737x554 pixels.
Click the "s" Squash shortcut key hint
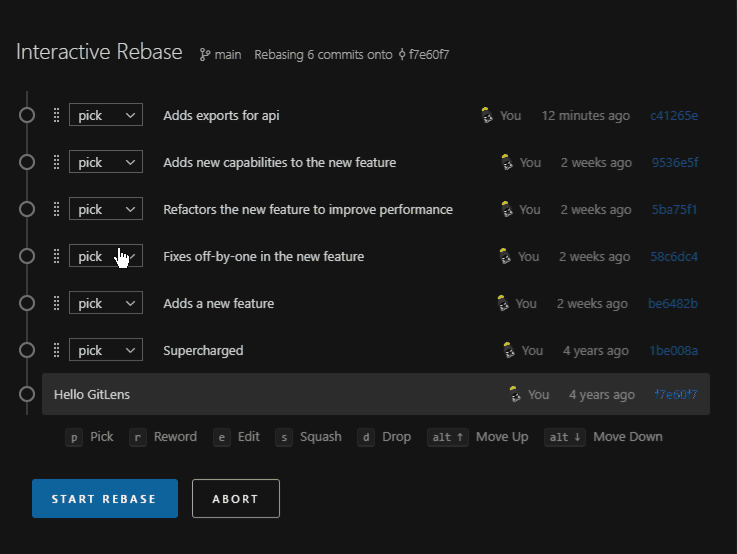point(284,437)
